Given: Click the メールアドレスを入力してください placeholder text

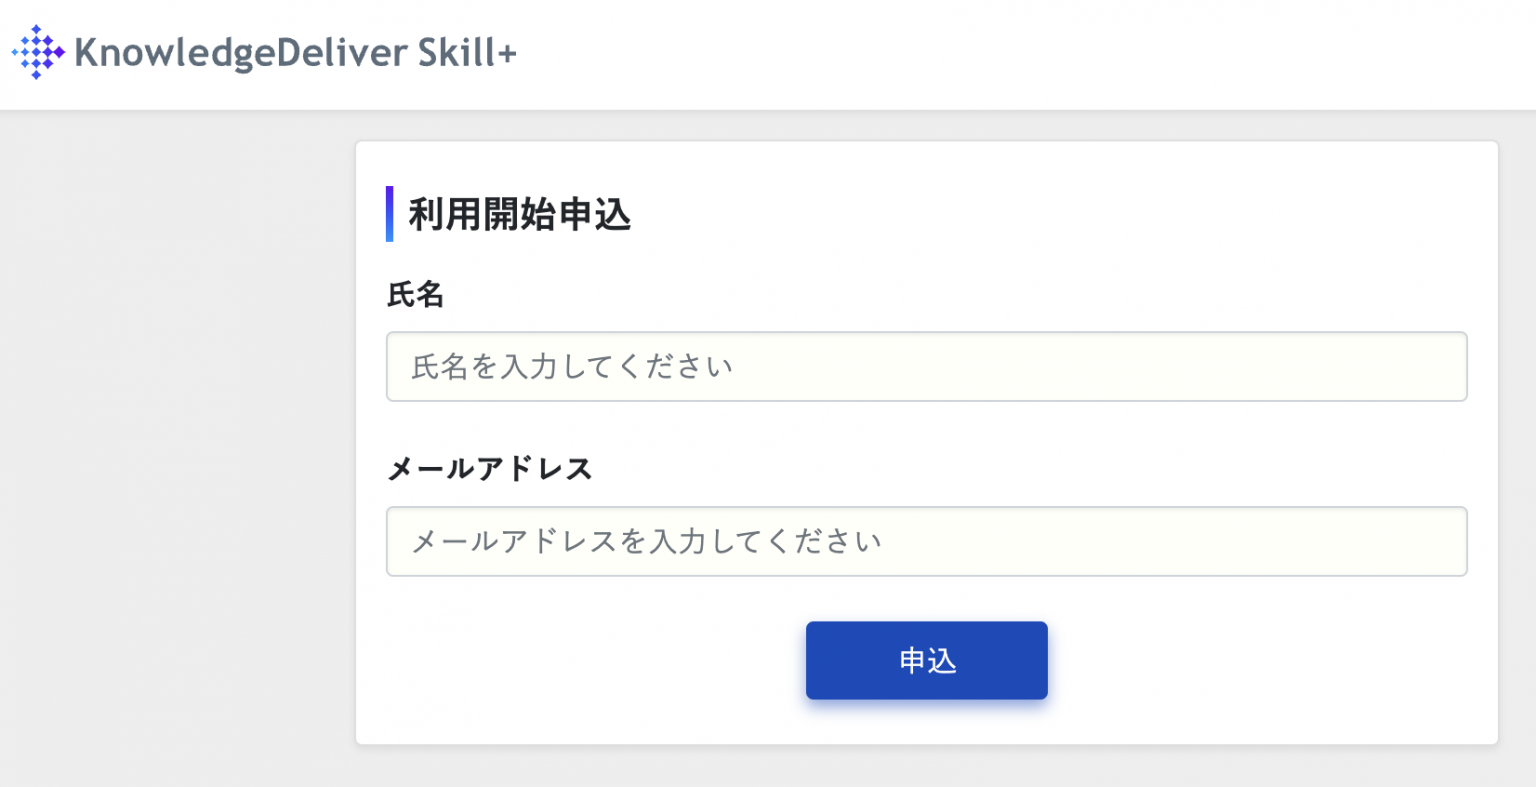Looking at the screenshot, I should point(645,541).
